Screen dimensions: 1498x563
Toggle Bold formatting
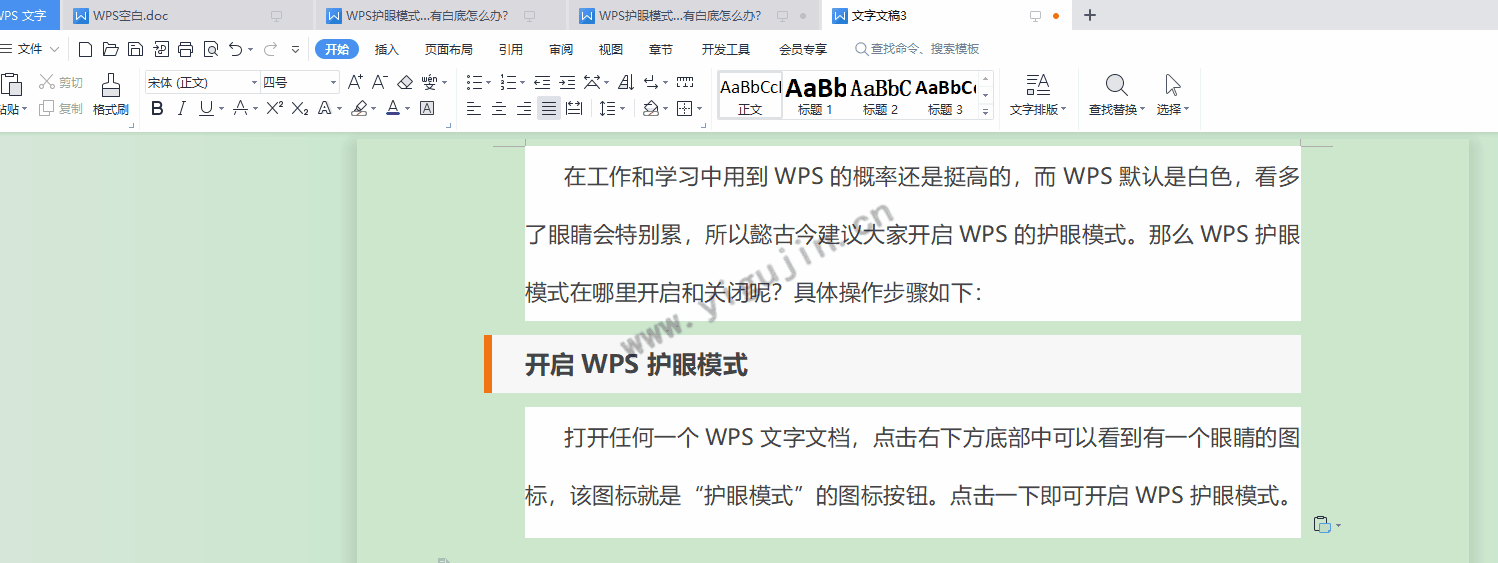tap(157, 108)
